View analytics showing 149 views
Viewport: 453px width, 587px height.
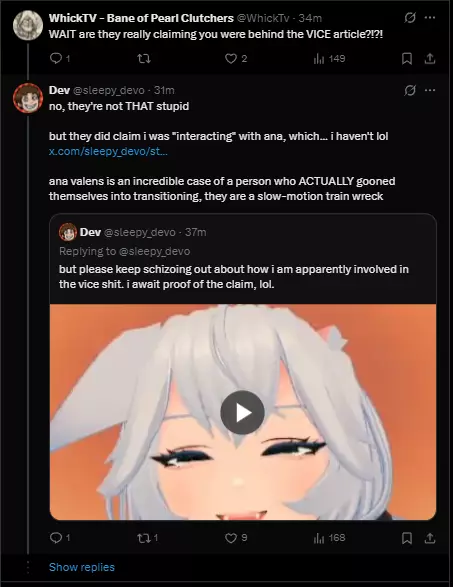[329, 59]
